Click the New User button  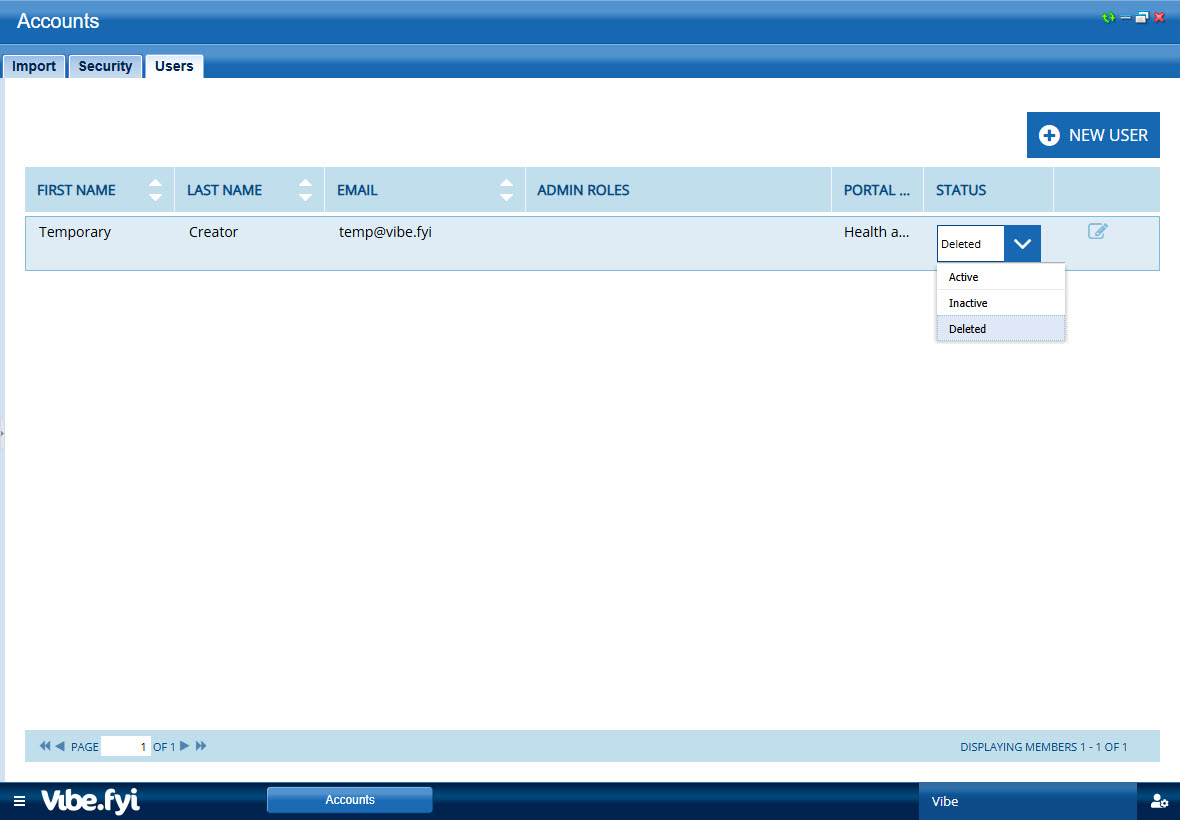(1093, 135)
